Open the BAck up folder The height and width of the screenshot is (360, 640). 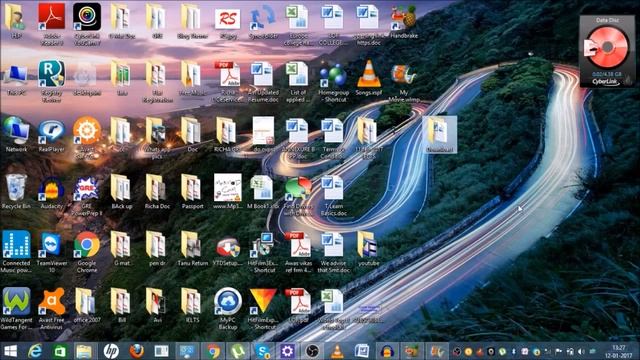point(122,192)
